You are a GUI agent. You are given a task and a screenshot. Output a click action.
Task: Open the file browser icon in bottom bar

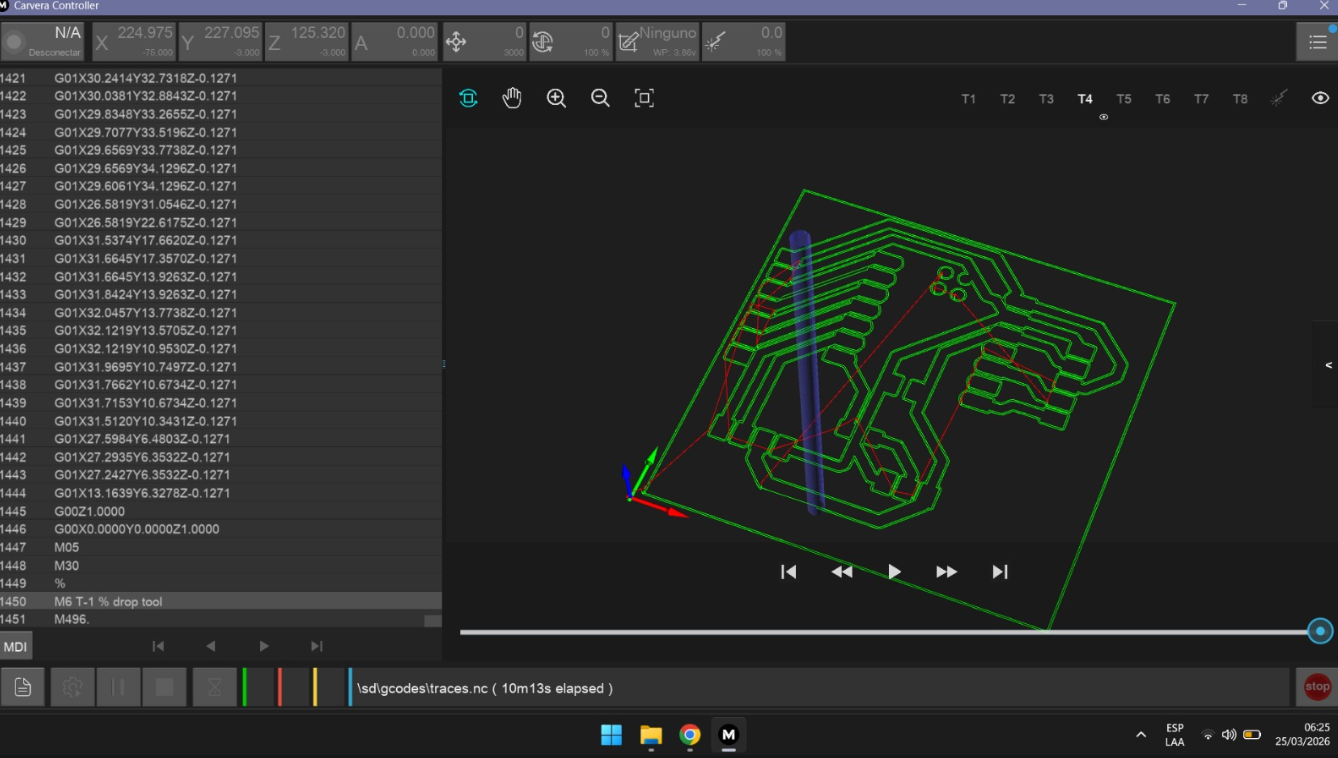pos(23,687)
